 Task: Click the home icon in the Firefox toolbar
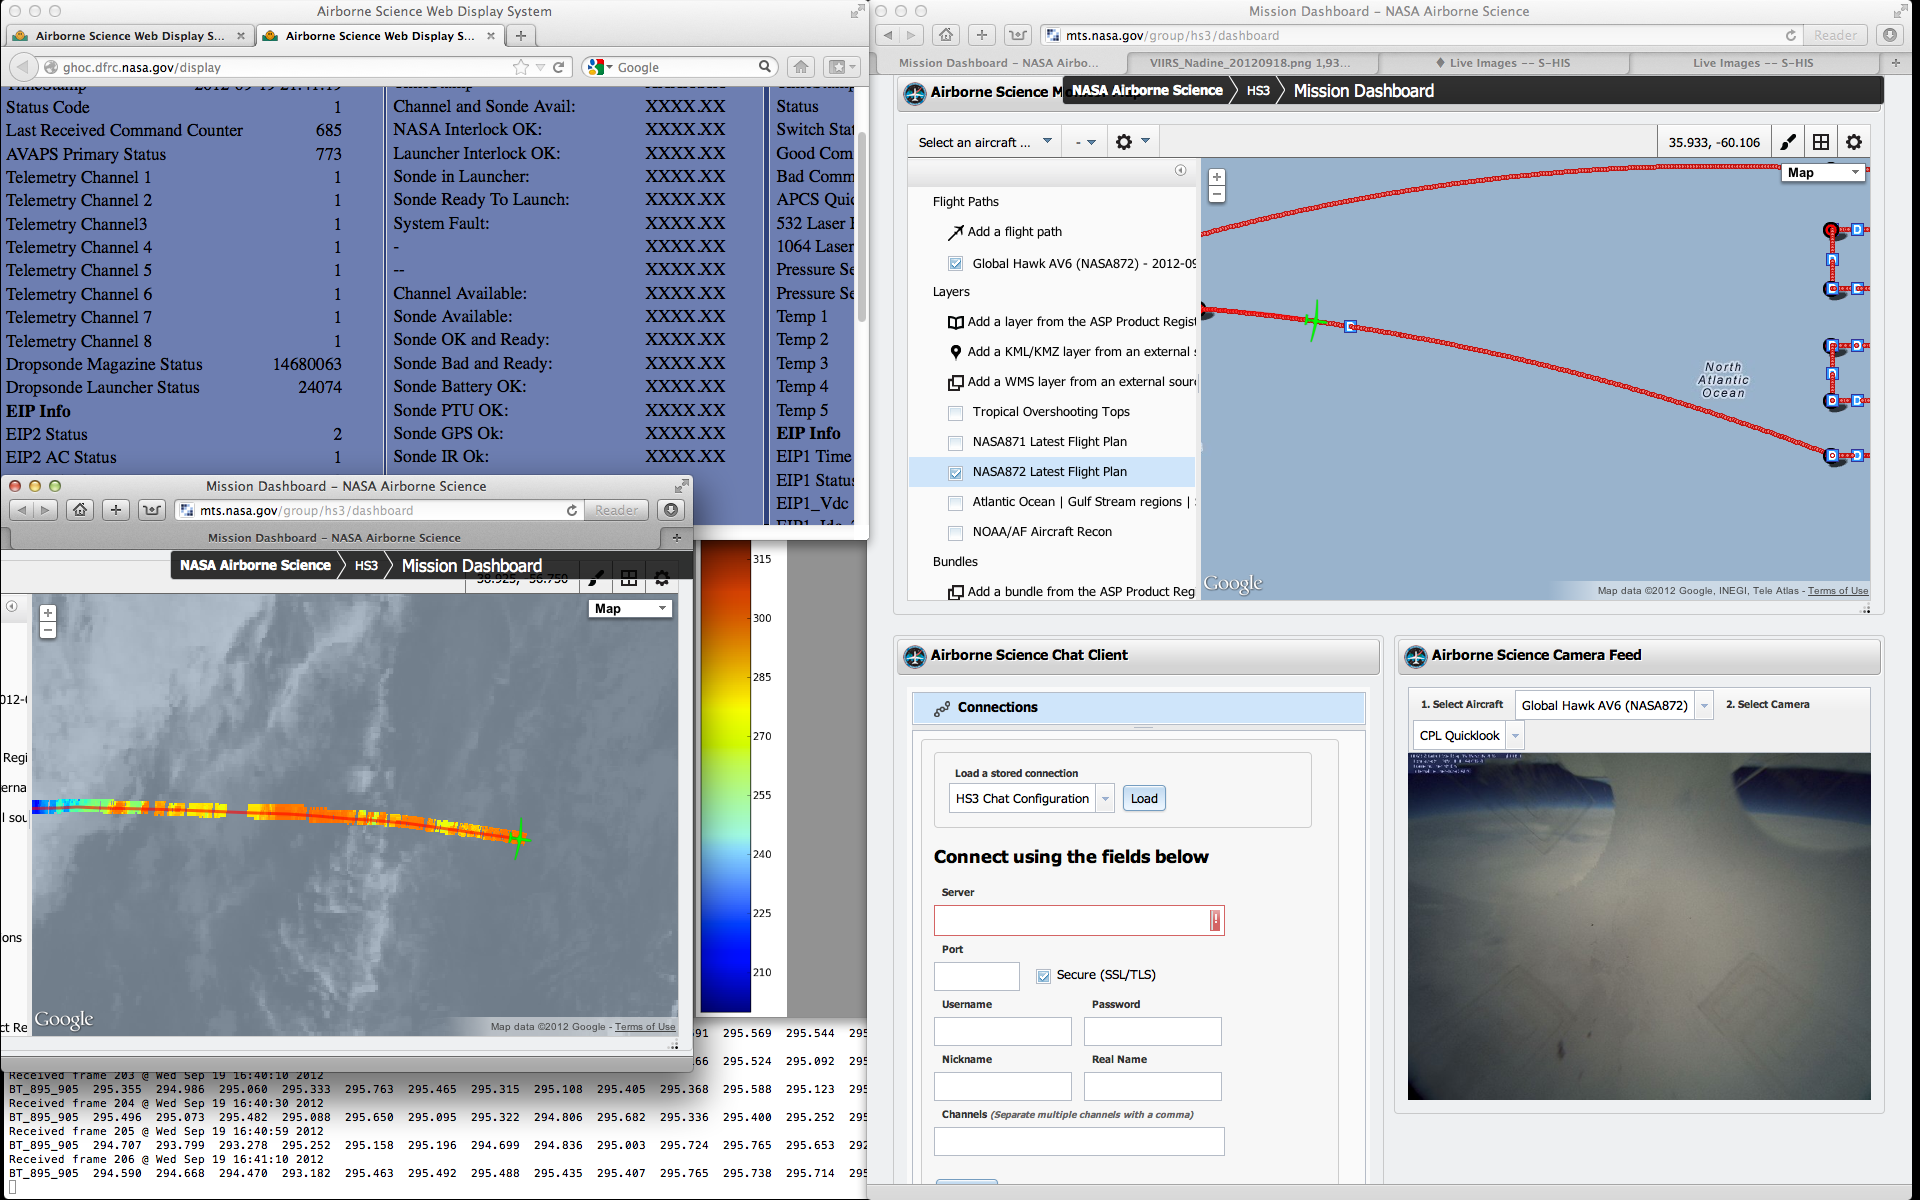pos(800,67)
